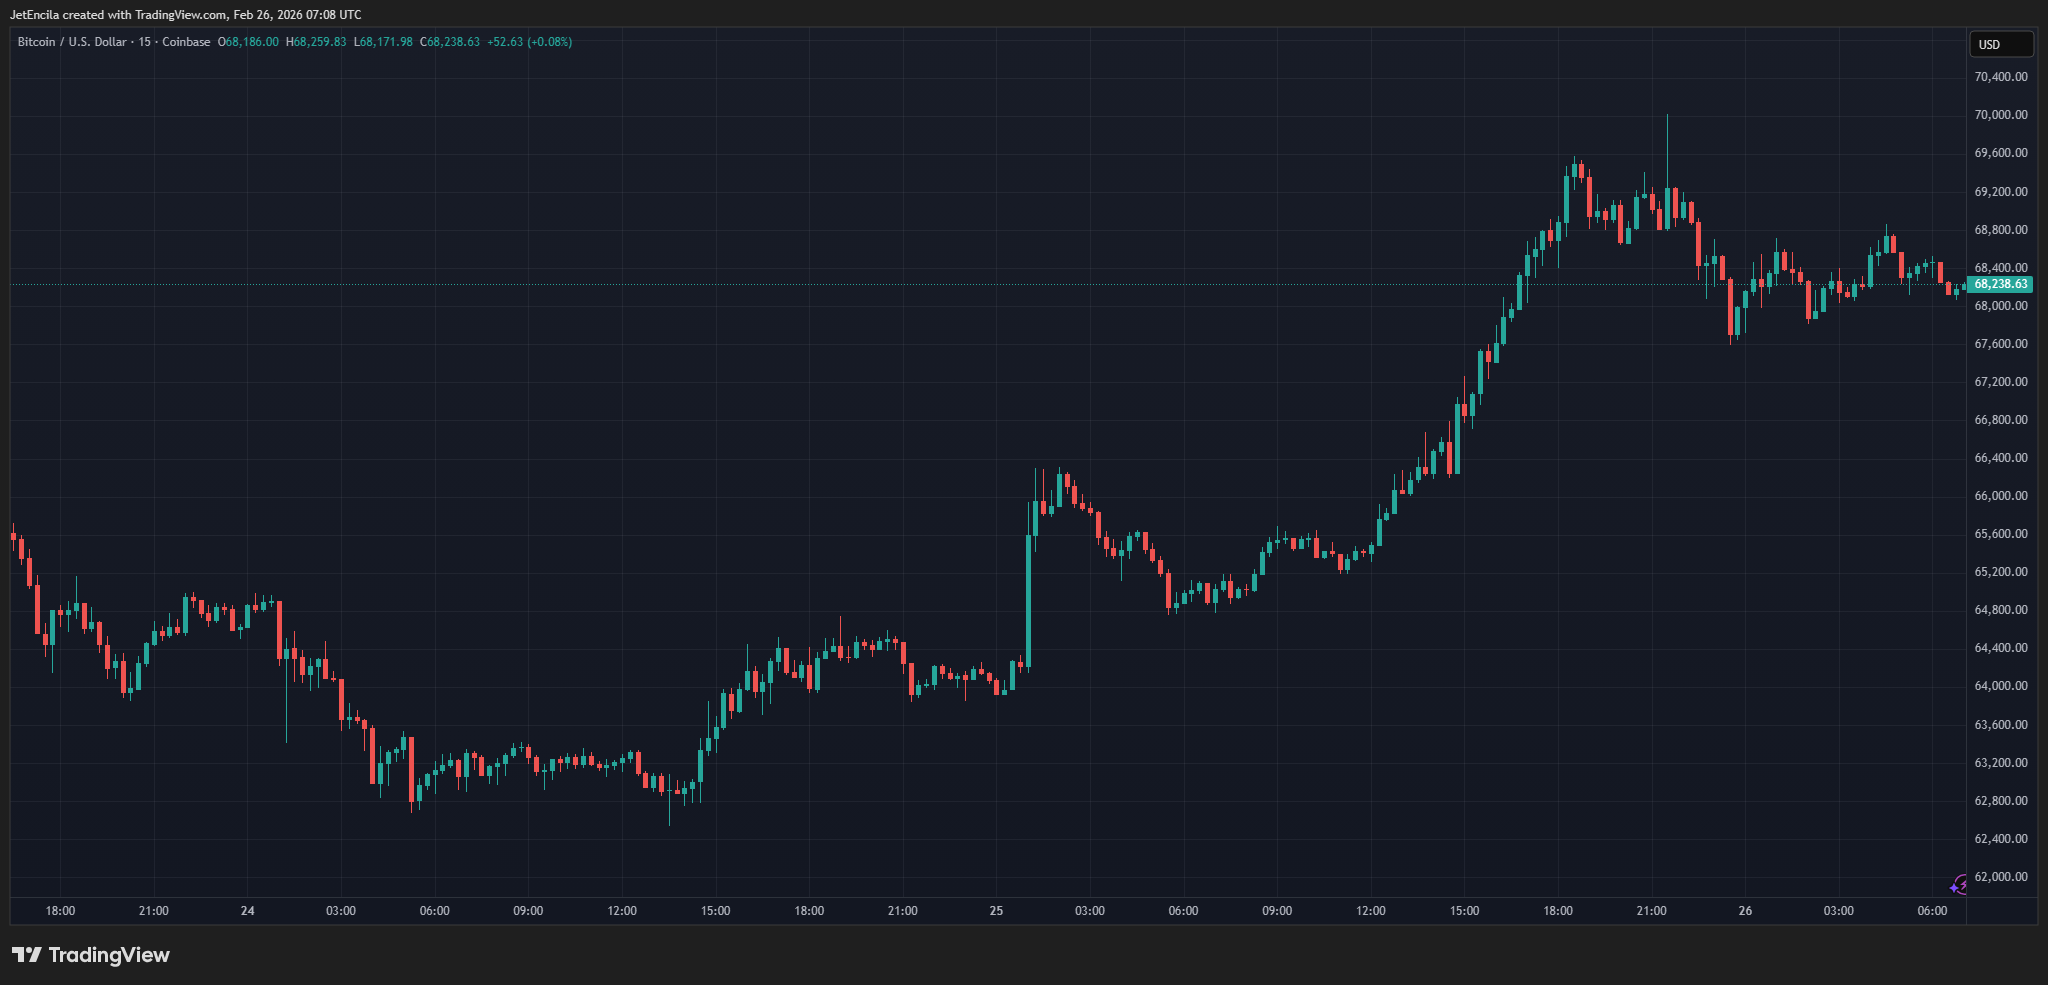Screen dimensions: 2048x985
Task: Click the date 24 on the time axis
Action: coord(248,911)
